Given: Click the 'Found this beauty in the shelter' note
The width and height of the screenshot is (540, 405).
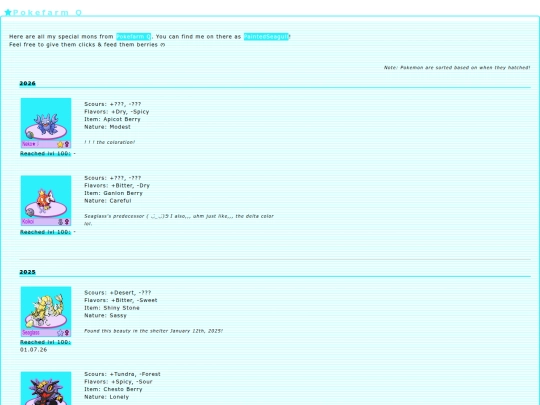Looking at the screenshot, I should point(154,331).
